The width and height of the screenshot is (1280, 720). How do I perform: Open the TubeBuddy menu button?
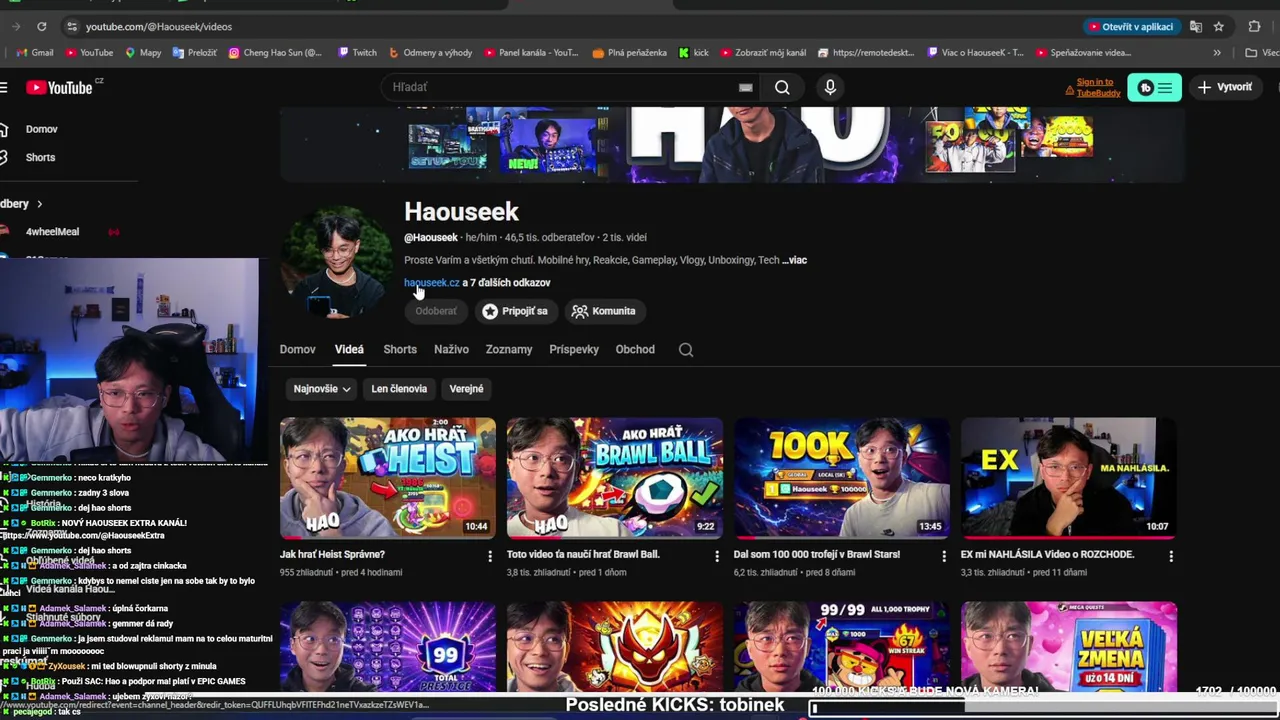(1154, 87)
